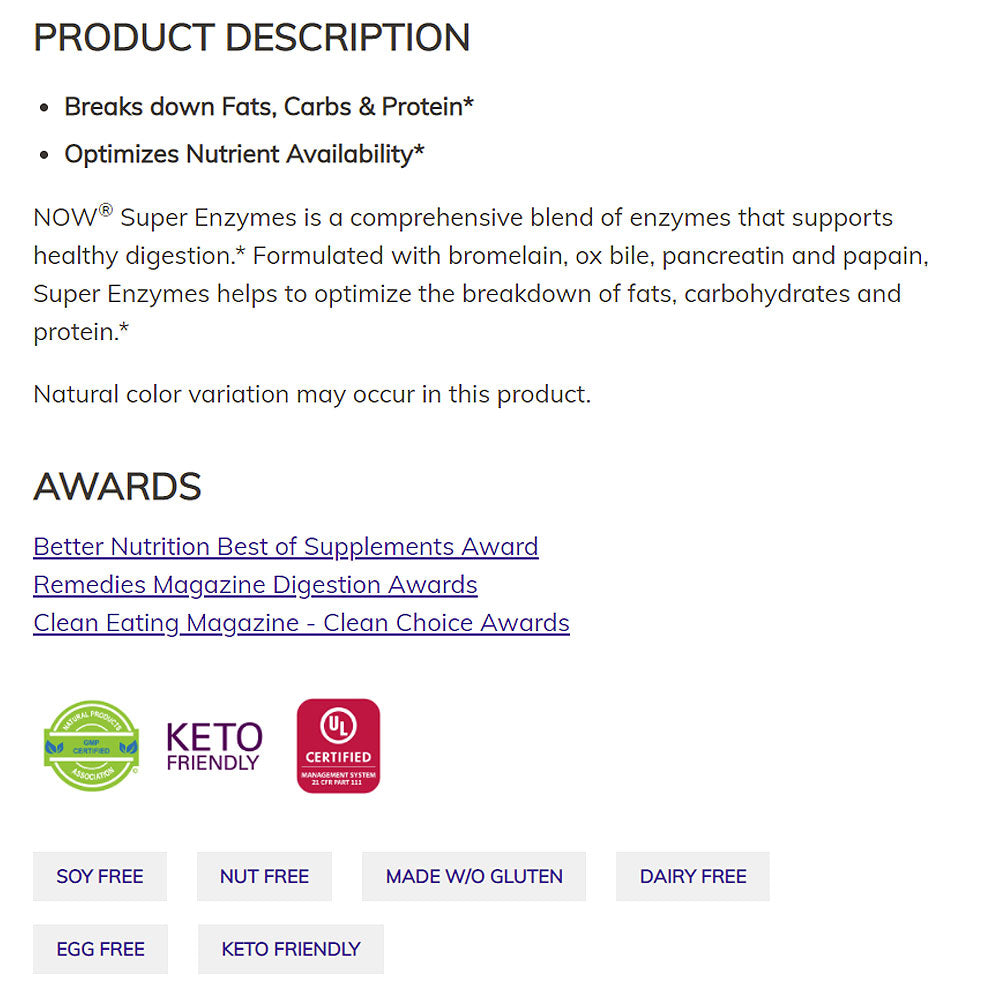Click the AWARDS section heading

(117, 487)
